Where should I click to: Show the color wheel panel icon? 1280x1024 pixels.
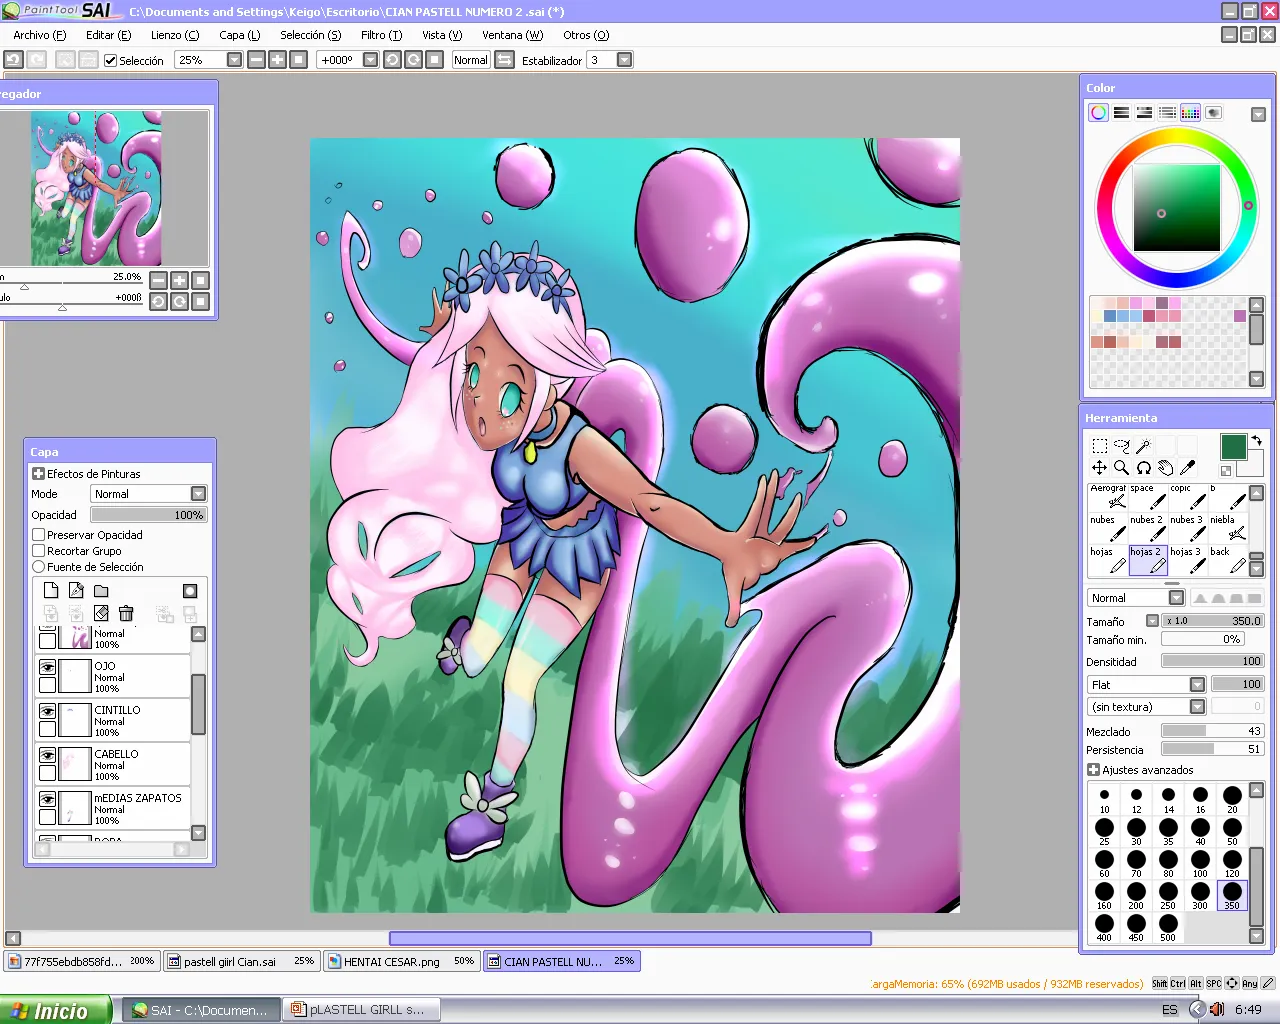[x=1099, y=113]
